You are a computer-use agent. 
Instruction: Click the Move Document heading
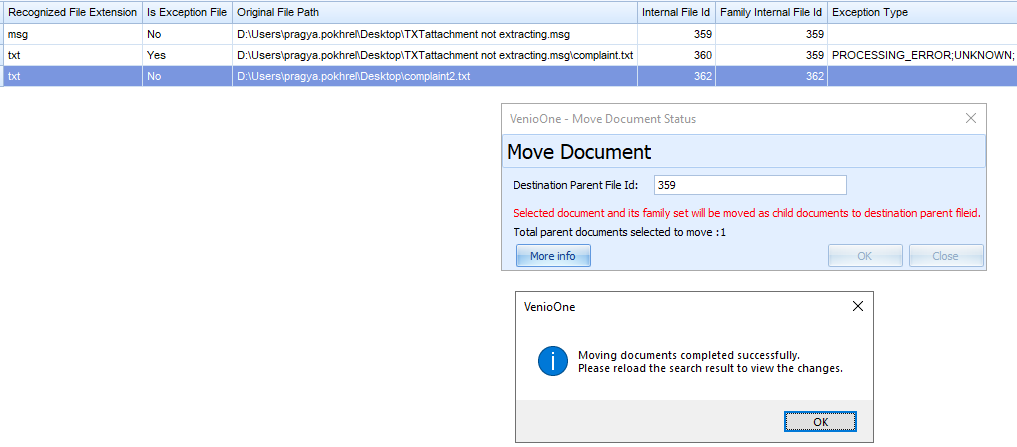pos(579,152)
